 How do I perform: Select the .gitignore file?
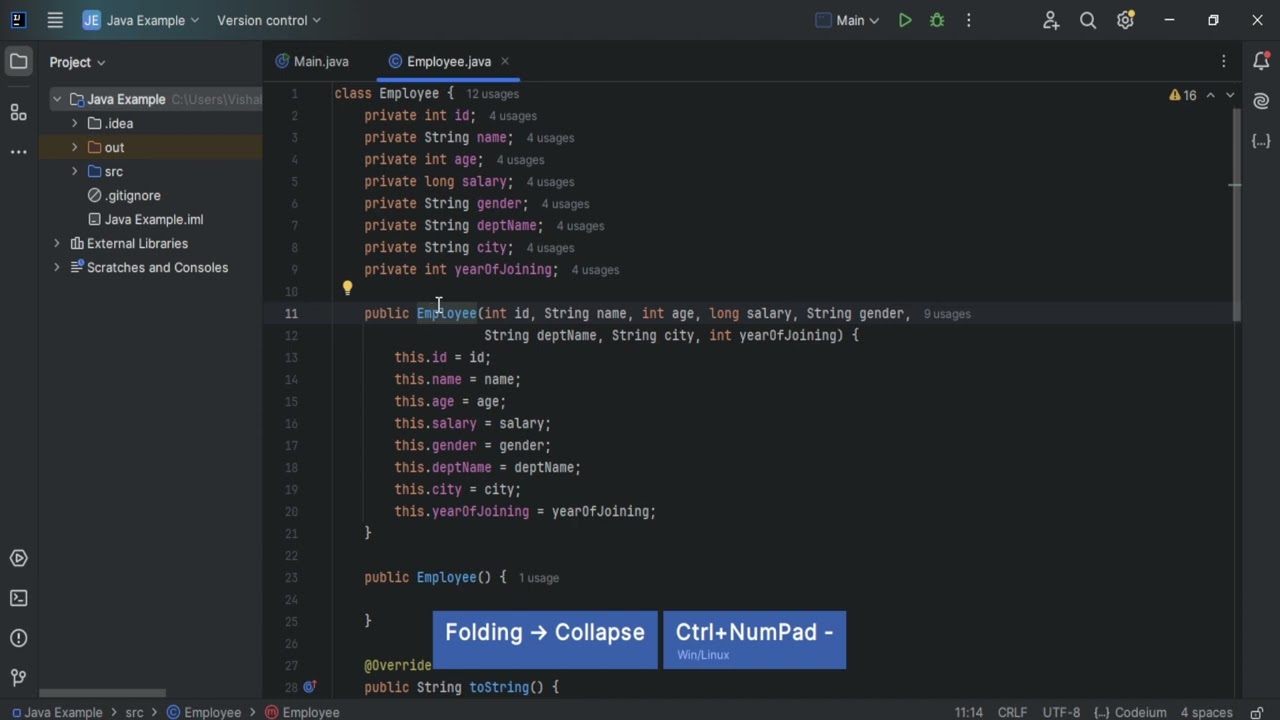point(124,195)
